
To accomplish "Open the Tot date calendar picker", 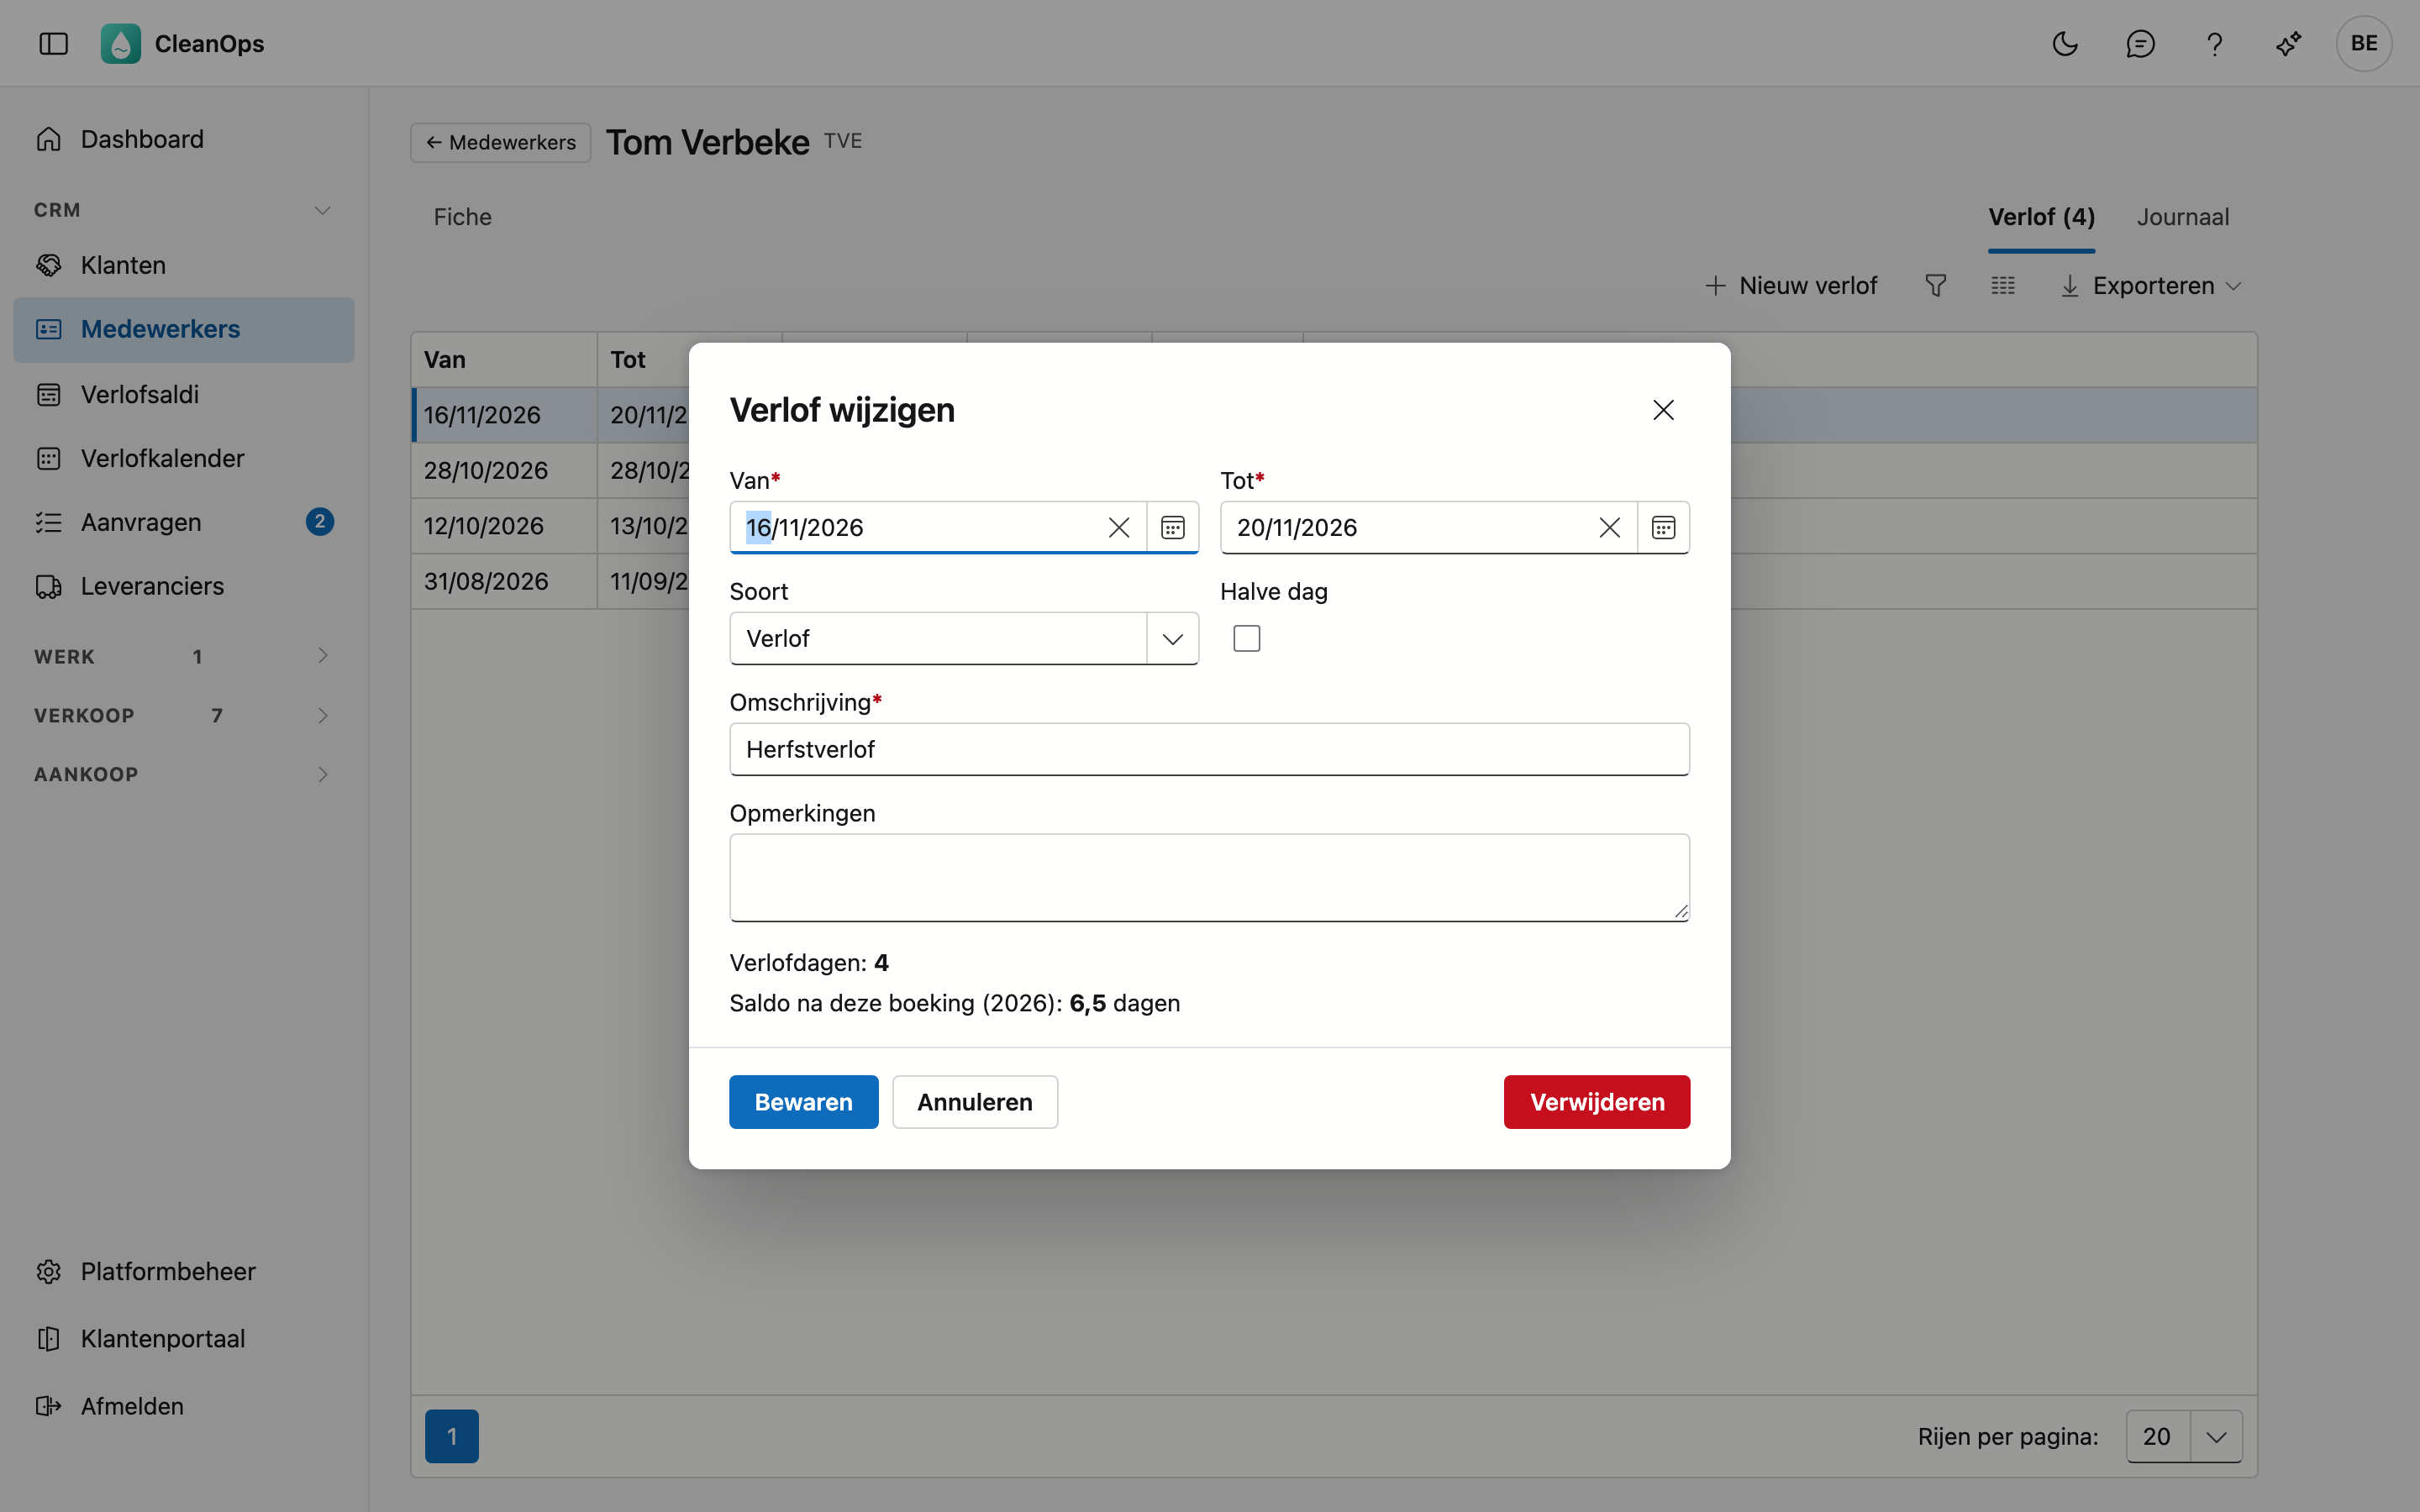I will [1664, 527].
